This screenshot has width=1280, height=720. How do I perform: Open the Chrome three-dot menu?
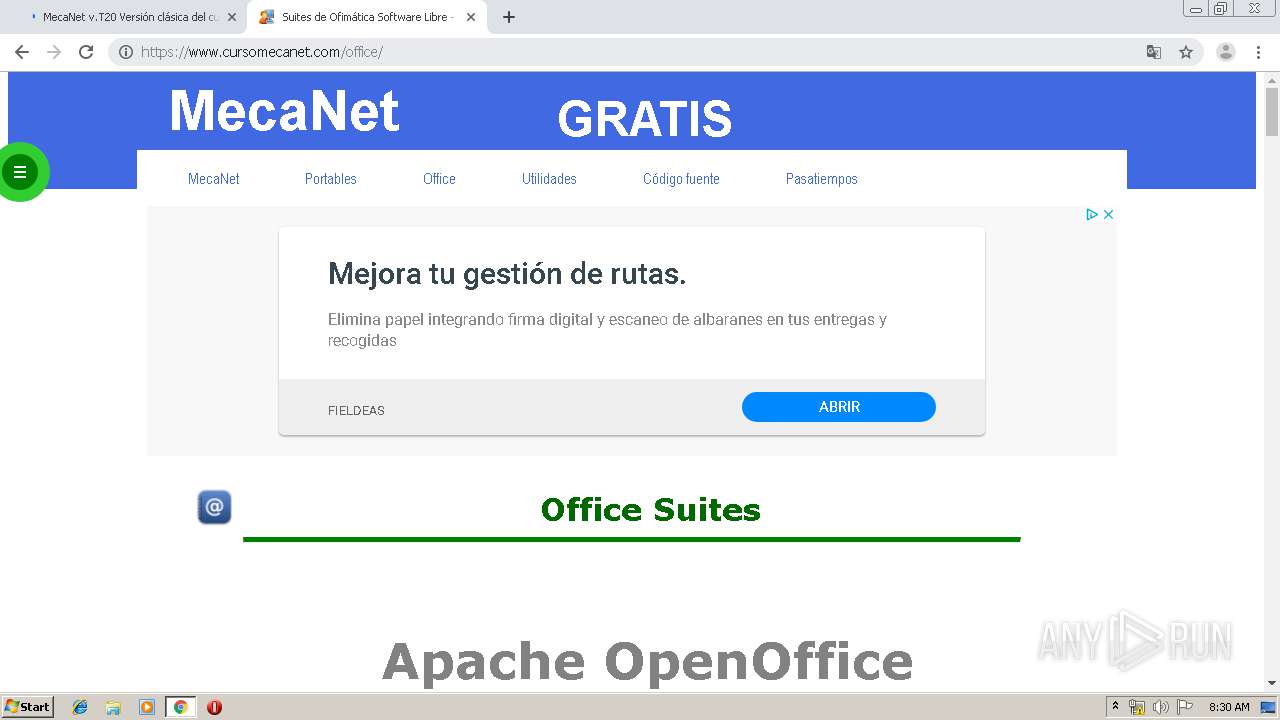pyautogui.click(x=1258, y=52)
